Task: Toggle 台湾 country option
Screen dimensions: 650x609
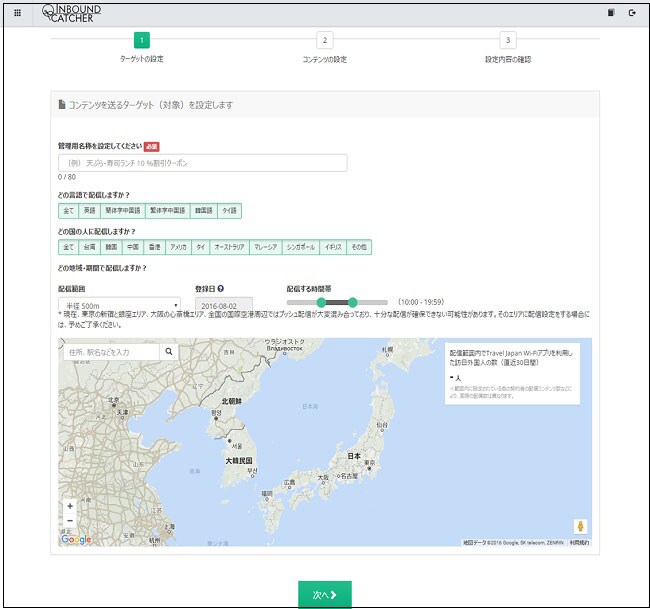Action: point(90,247)
